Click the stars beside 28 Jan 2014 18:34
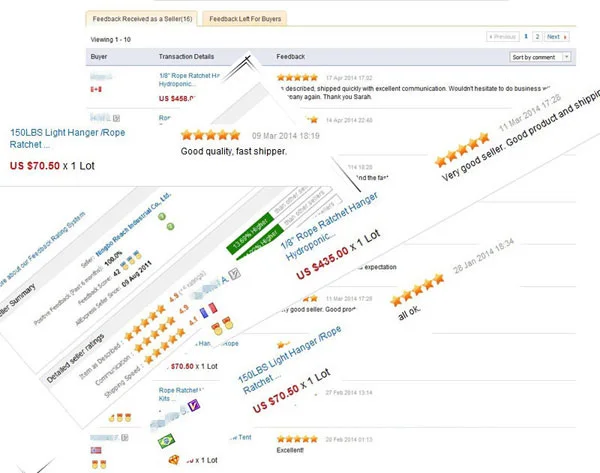600x473 pixels. pyautogui.click(x=417, y=290)
